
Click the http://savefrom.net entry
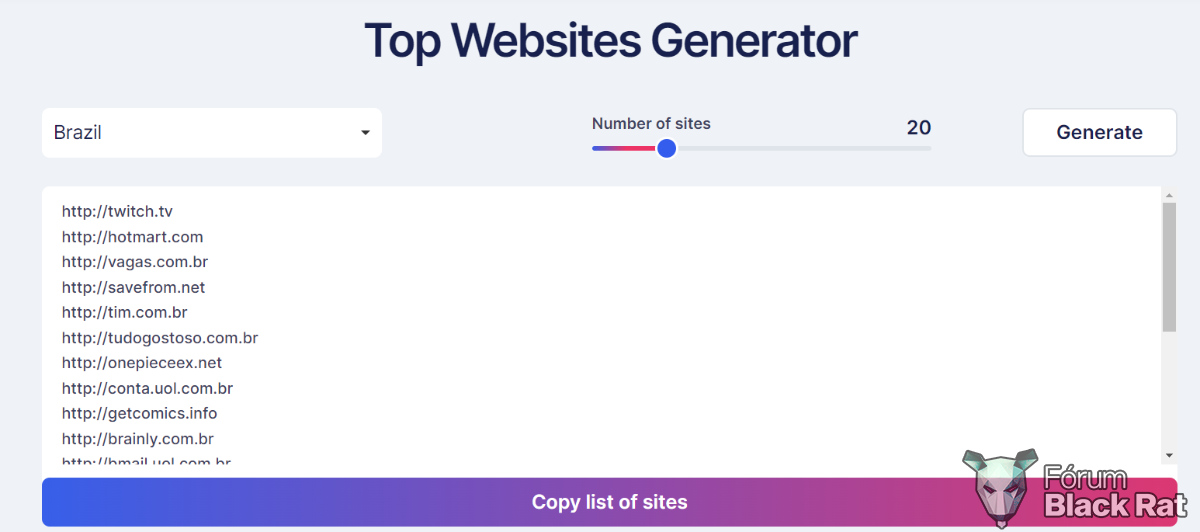(x=133, y=287)
